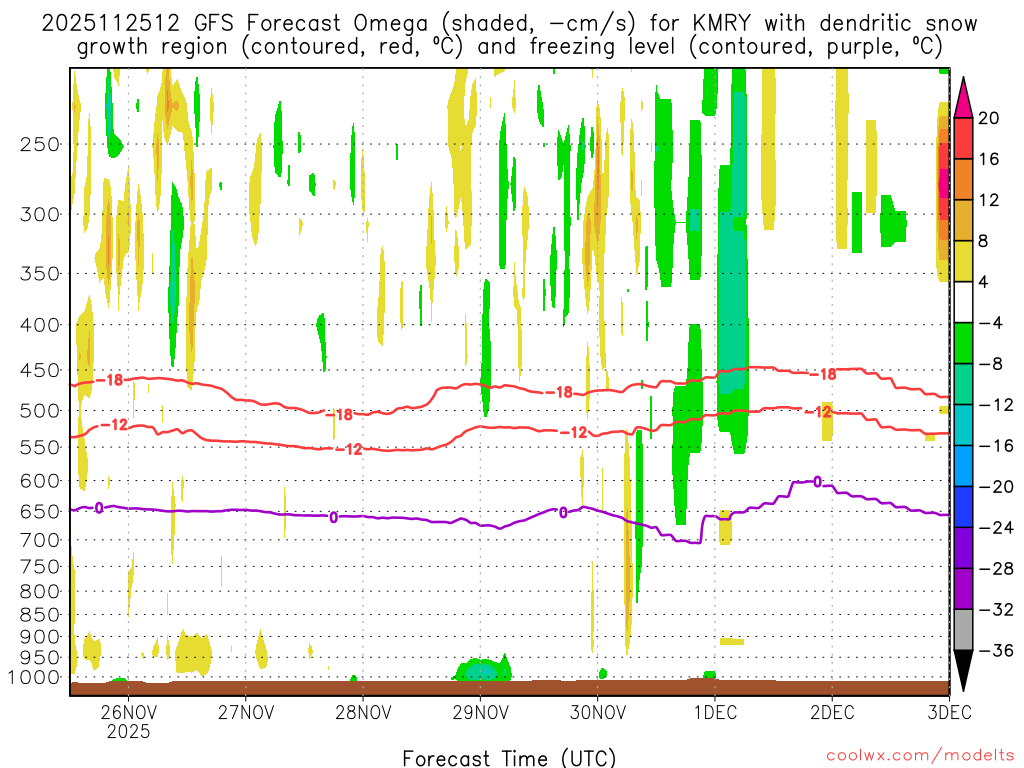The height and width of the screenshot is (768, 1024).
Task: Click the green omega blob at surface 29NOV
Action: coord(483,670)
